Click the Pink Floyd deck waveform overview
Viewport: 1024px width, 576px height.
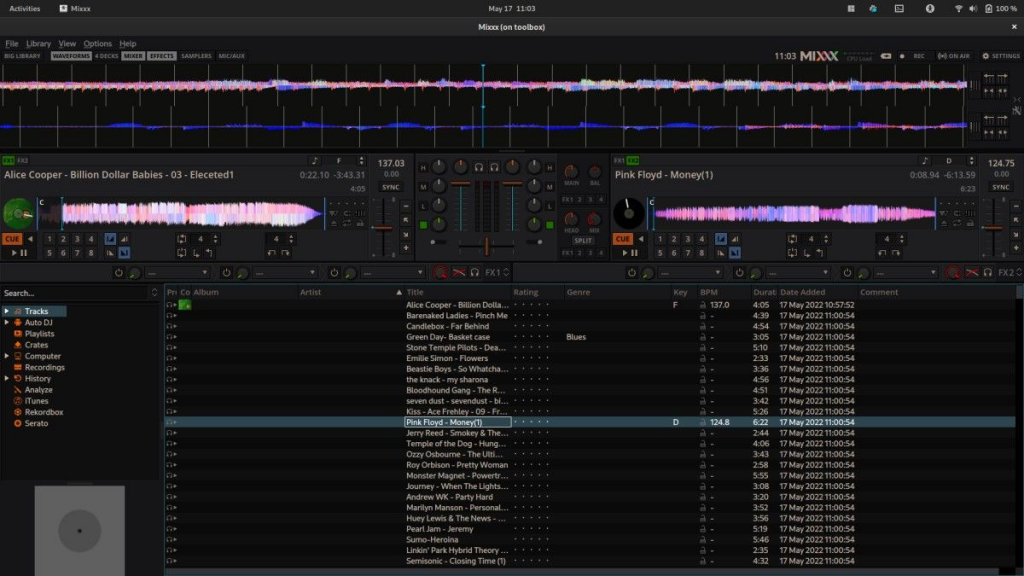(793, 213)
